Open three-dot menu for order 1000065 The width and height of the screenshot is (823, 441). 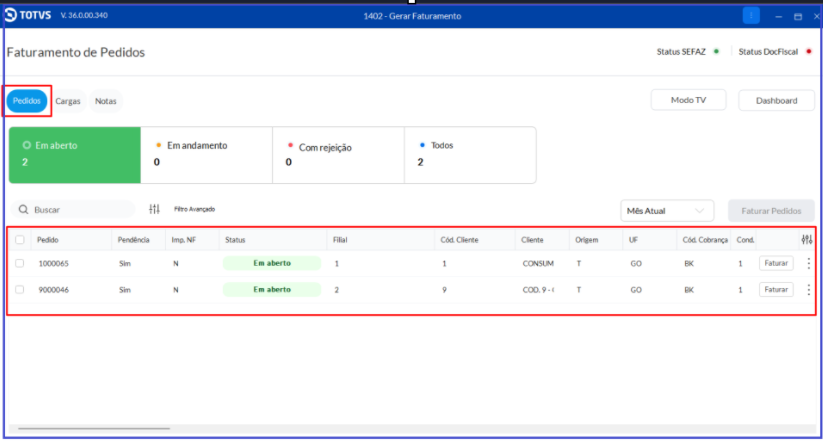[808, 264]
